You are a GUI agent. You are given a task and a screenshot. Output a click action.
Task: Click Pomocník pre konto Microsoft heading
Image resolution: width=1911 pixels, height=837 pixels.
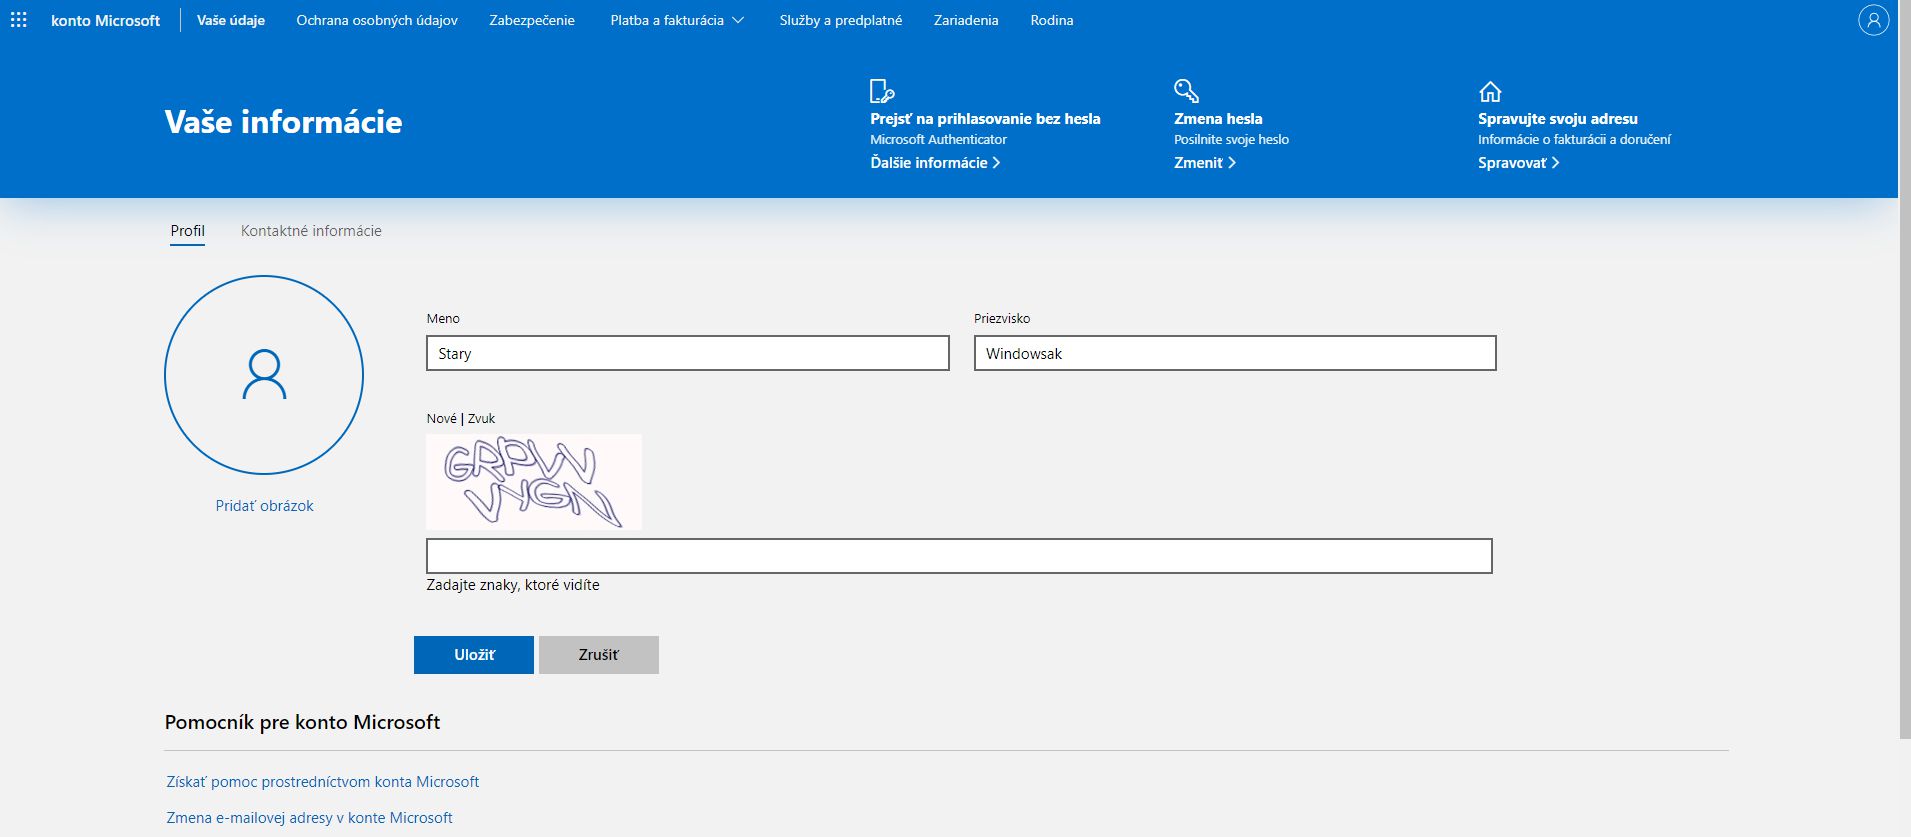point(302,723)
